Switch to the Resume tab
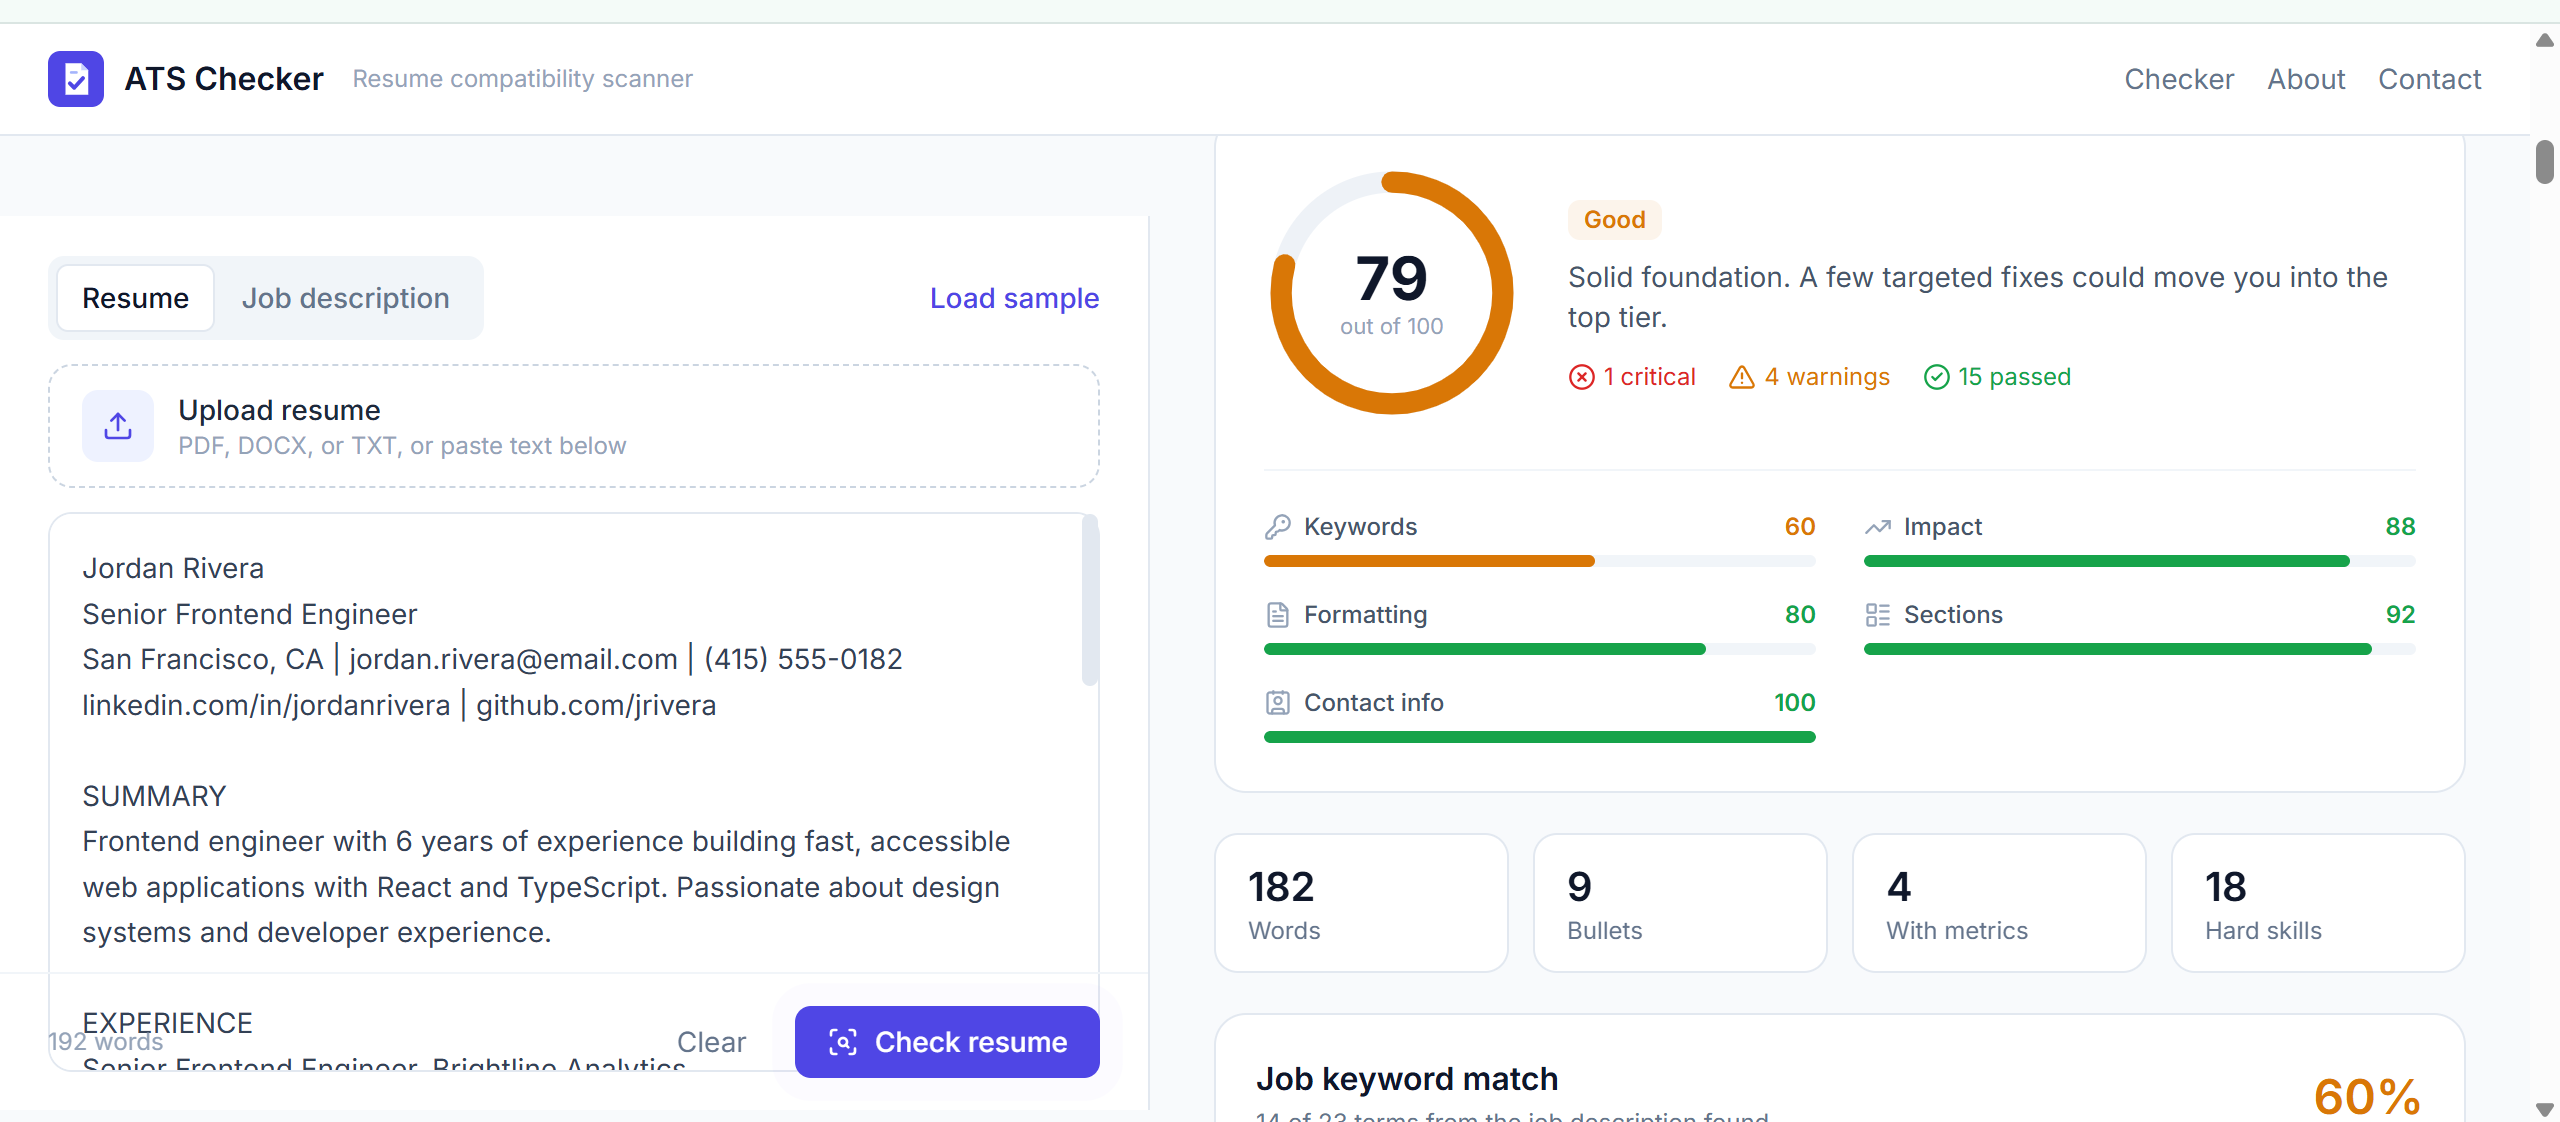Screen dimensions: 2560x1122 pos(136,298)
